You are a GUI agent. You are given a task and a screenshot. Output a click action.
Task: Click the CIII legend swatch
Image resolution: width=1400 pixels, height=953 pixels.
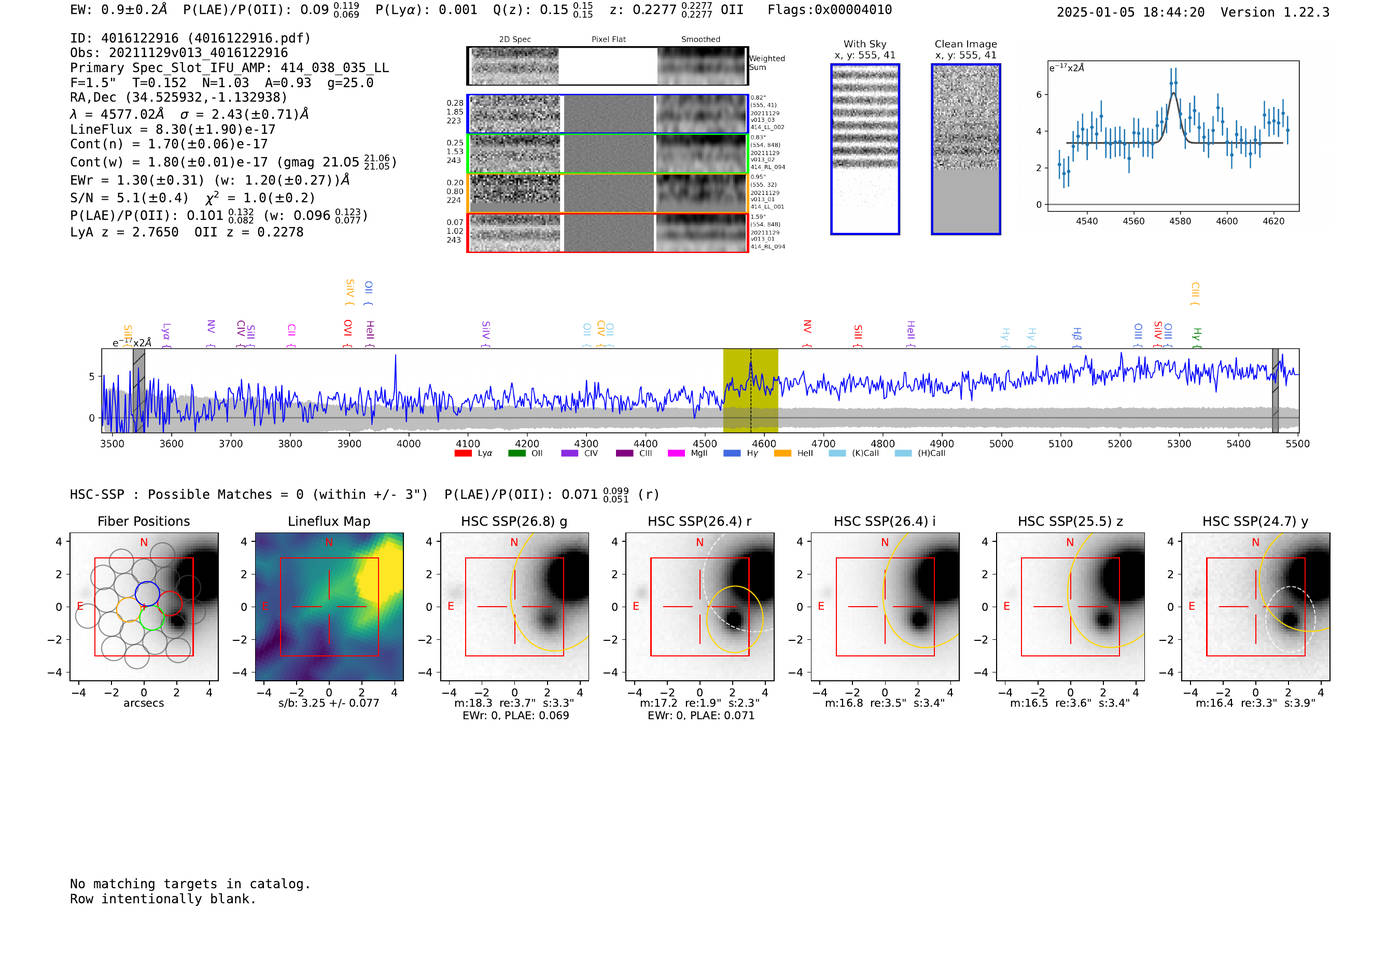coord(625,454)
